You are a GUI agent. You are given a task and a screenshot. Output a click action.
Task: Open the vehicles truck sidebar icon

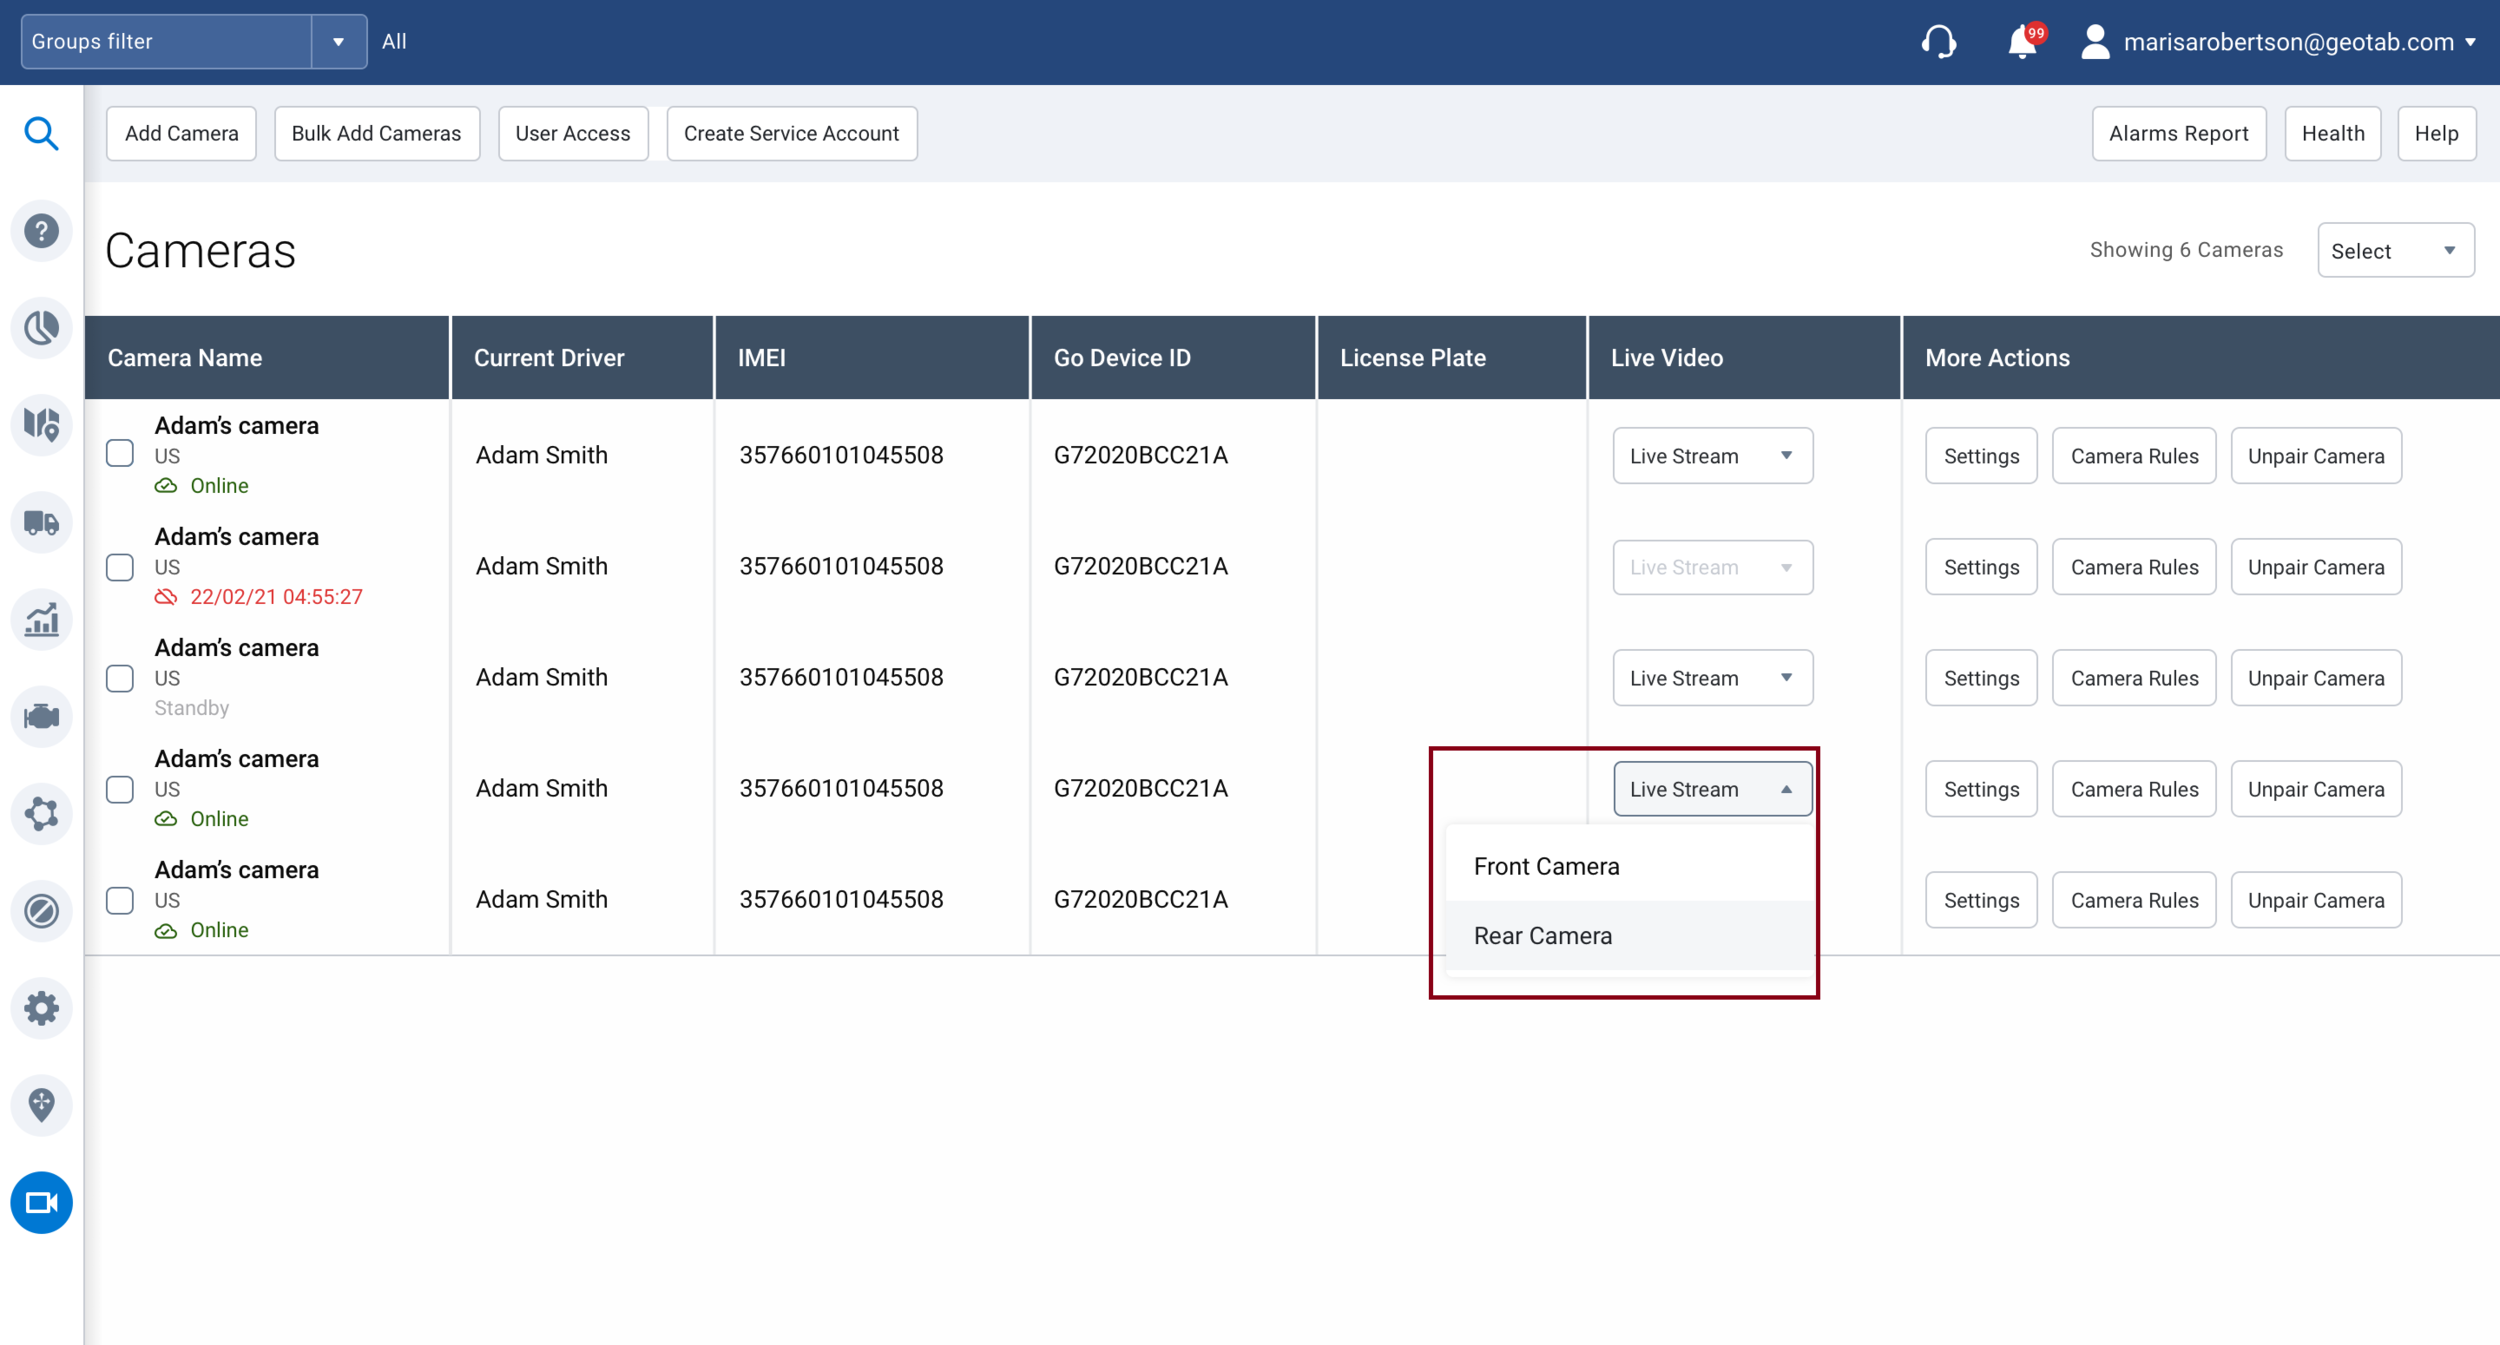41,522
